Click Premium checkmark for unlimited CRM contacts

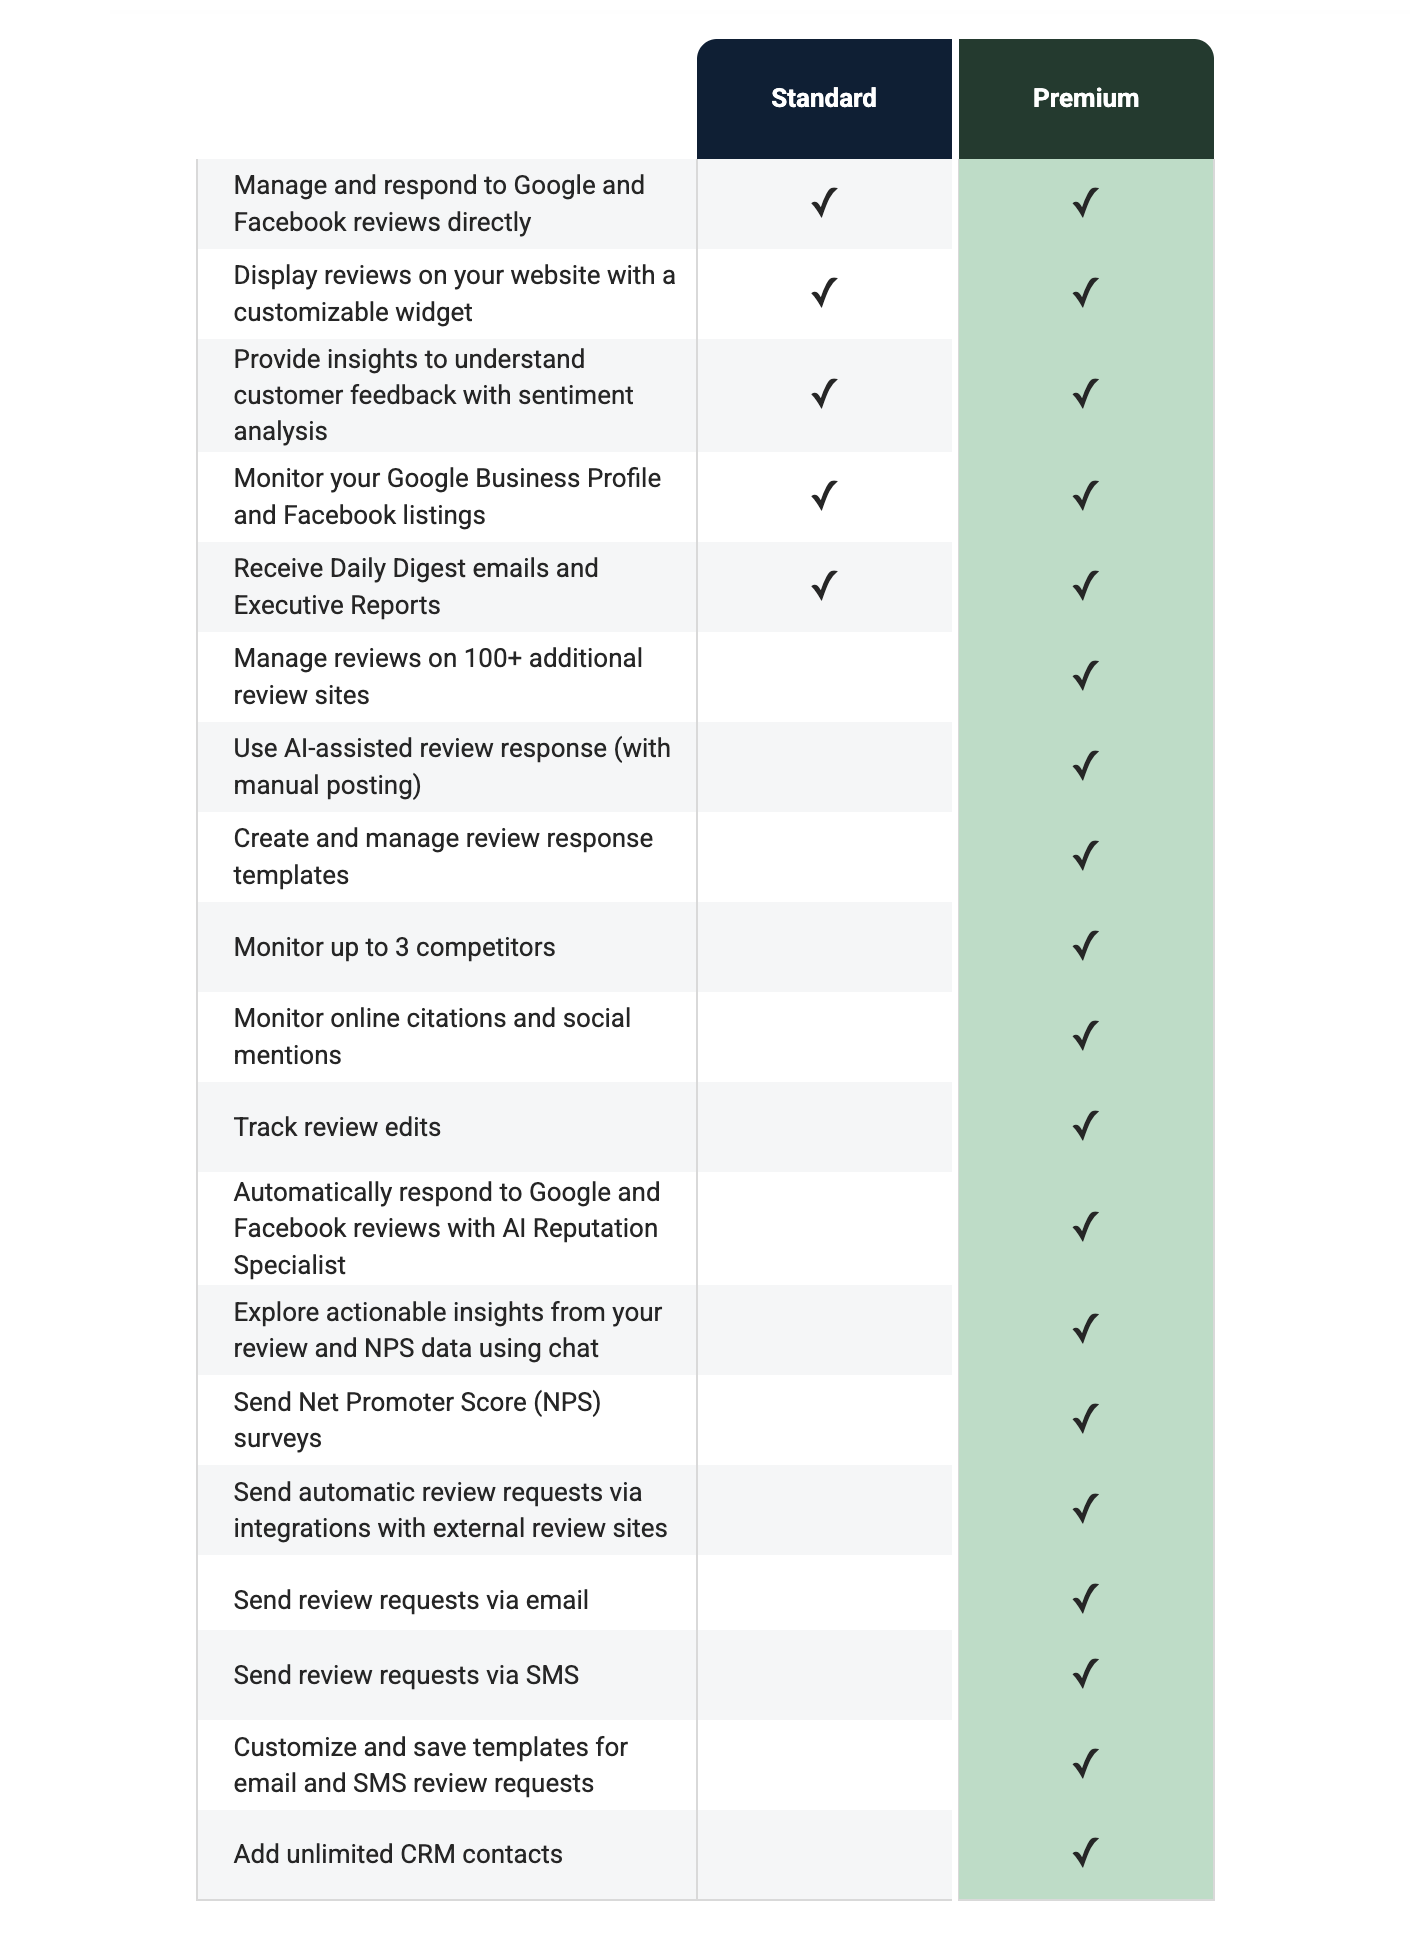coord(1085,1853)
